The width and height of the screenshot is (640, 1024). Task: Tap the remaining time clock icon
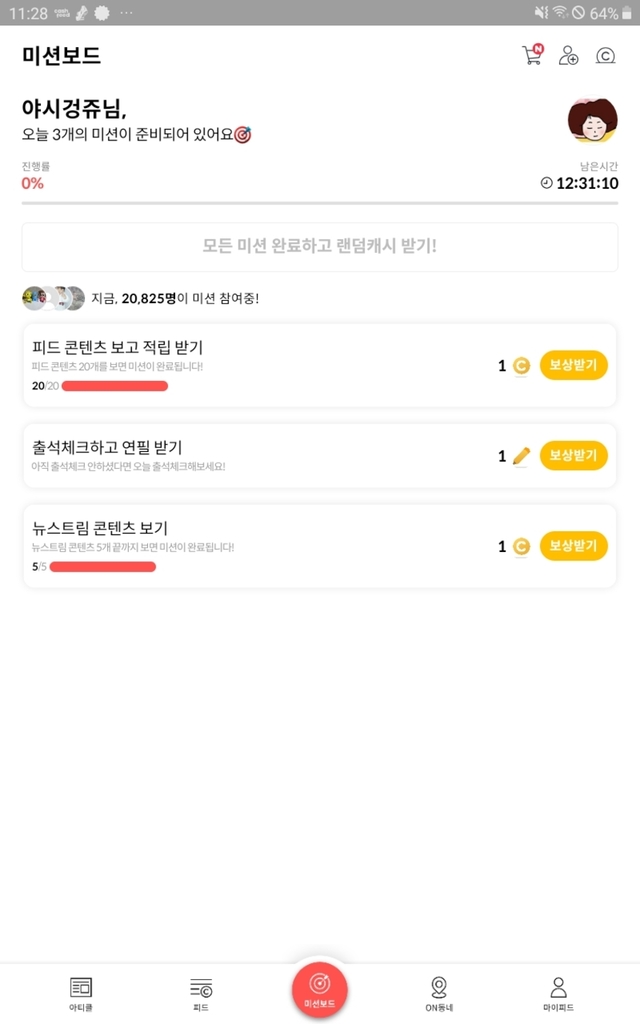coord(546,183)
